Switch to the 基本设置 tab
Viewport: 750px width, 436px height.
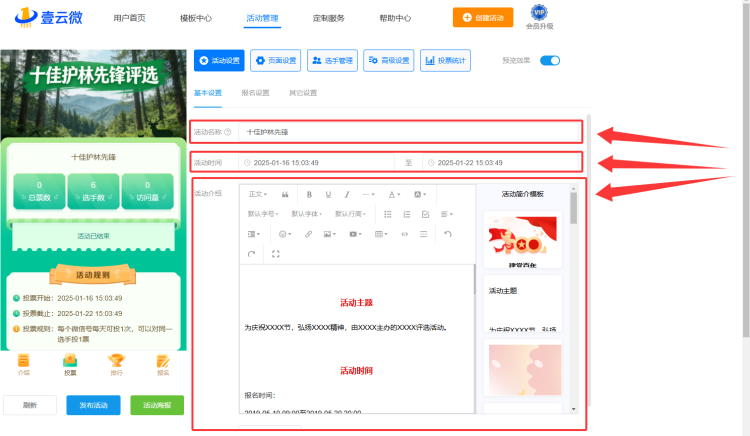[x=208, y=93]
